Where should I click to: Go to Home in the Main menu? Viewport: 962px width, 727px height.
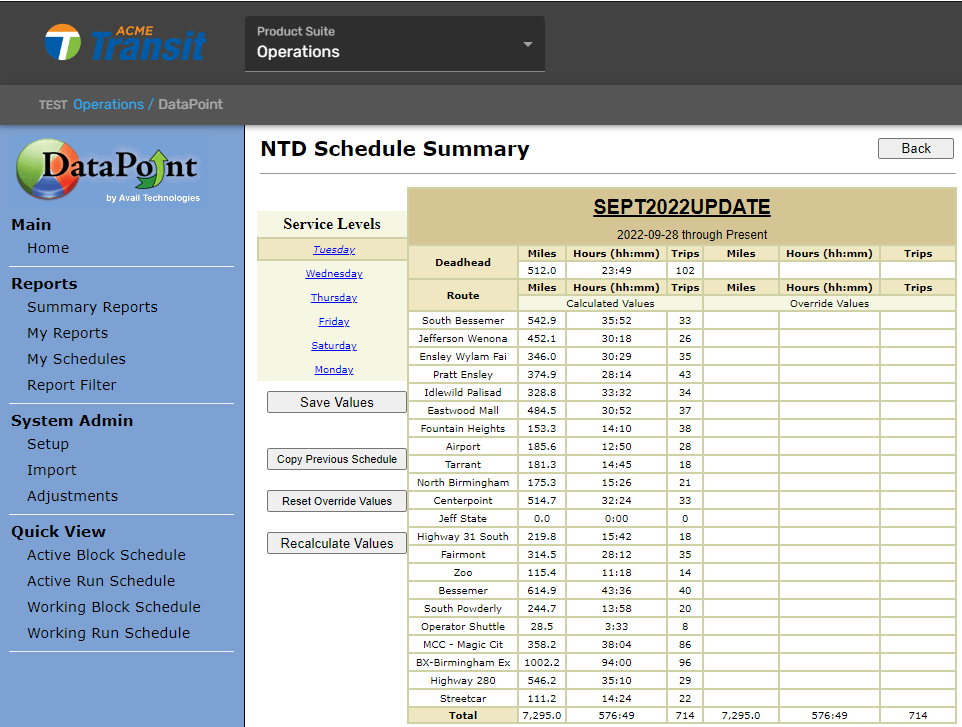coord(48,248)
